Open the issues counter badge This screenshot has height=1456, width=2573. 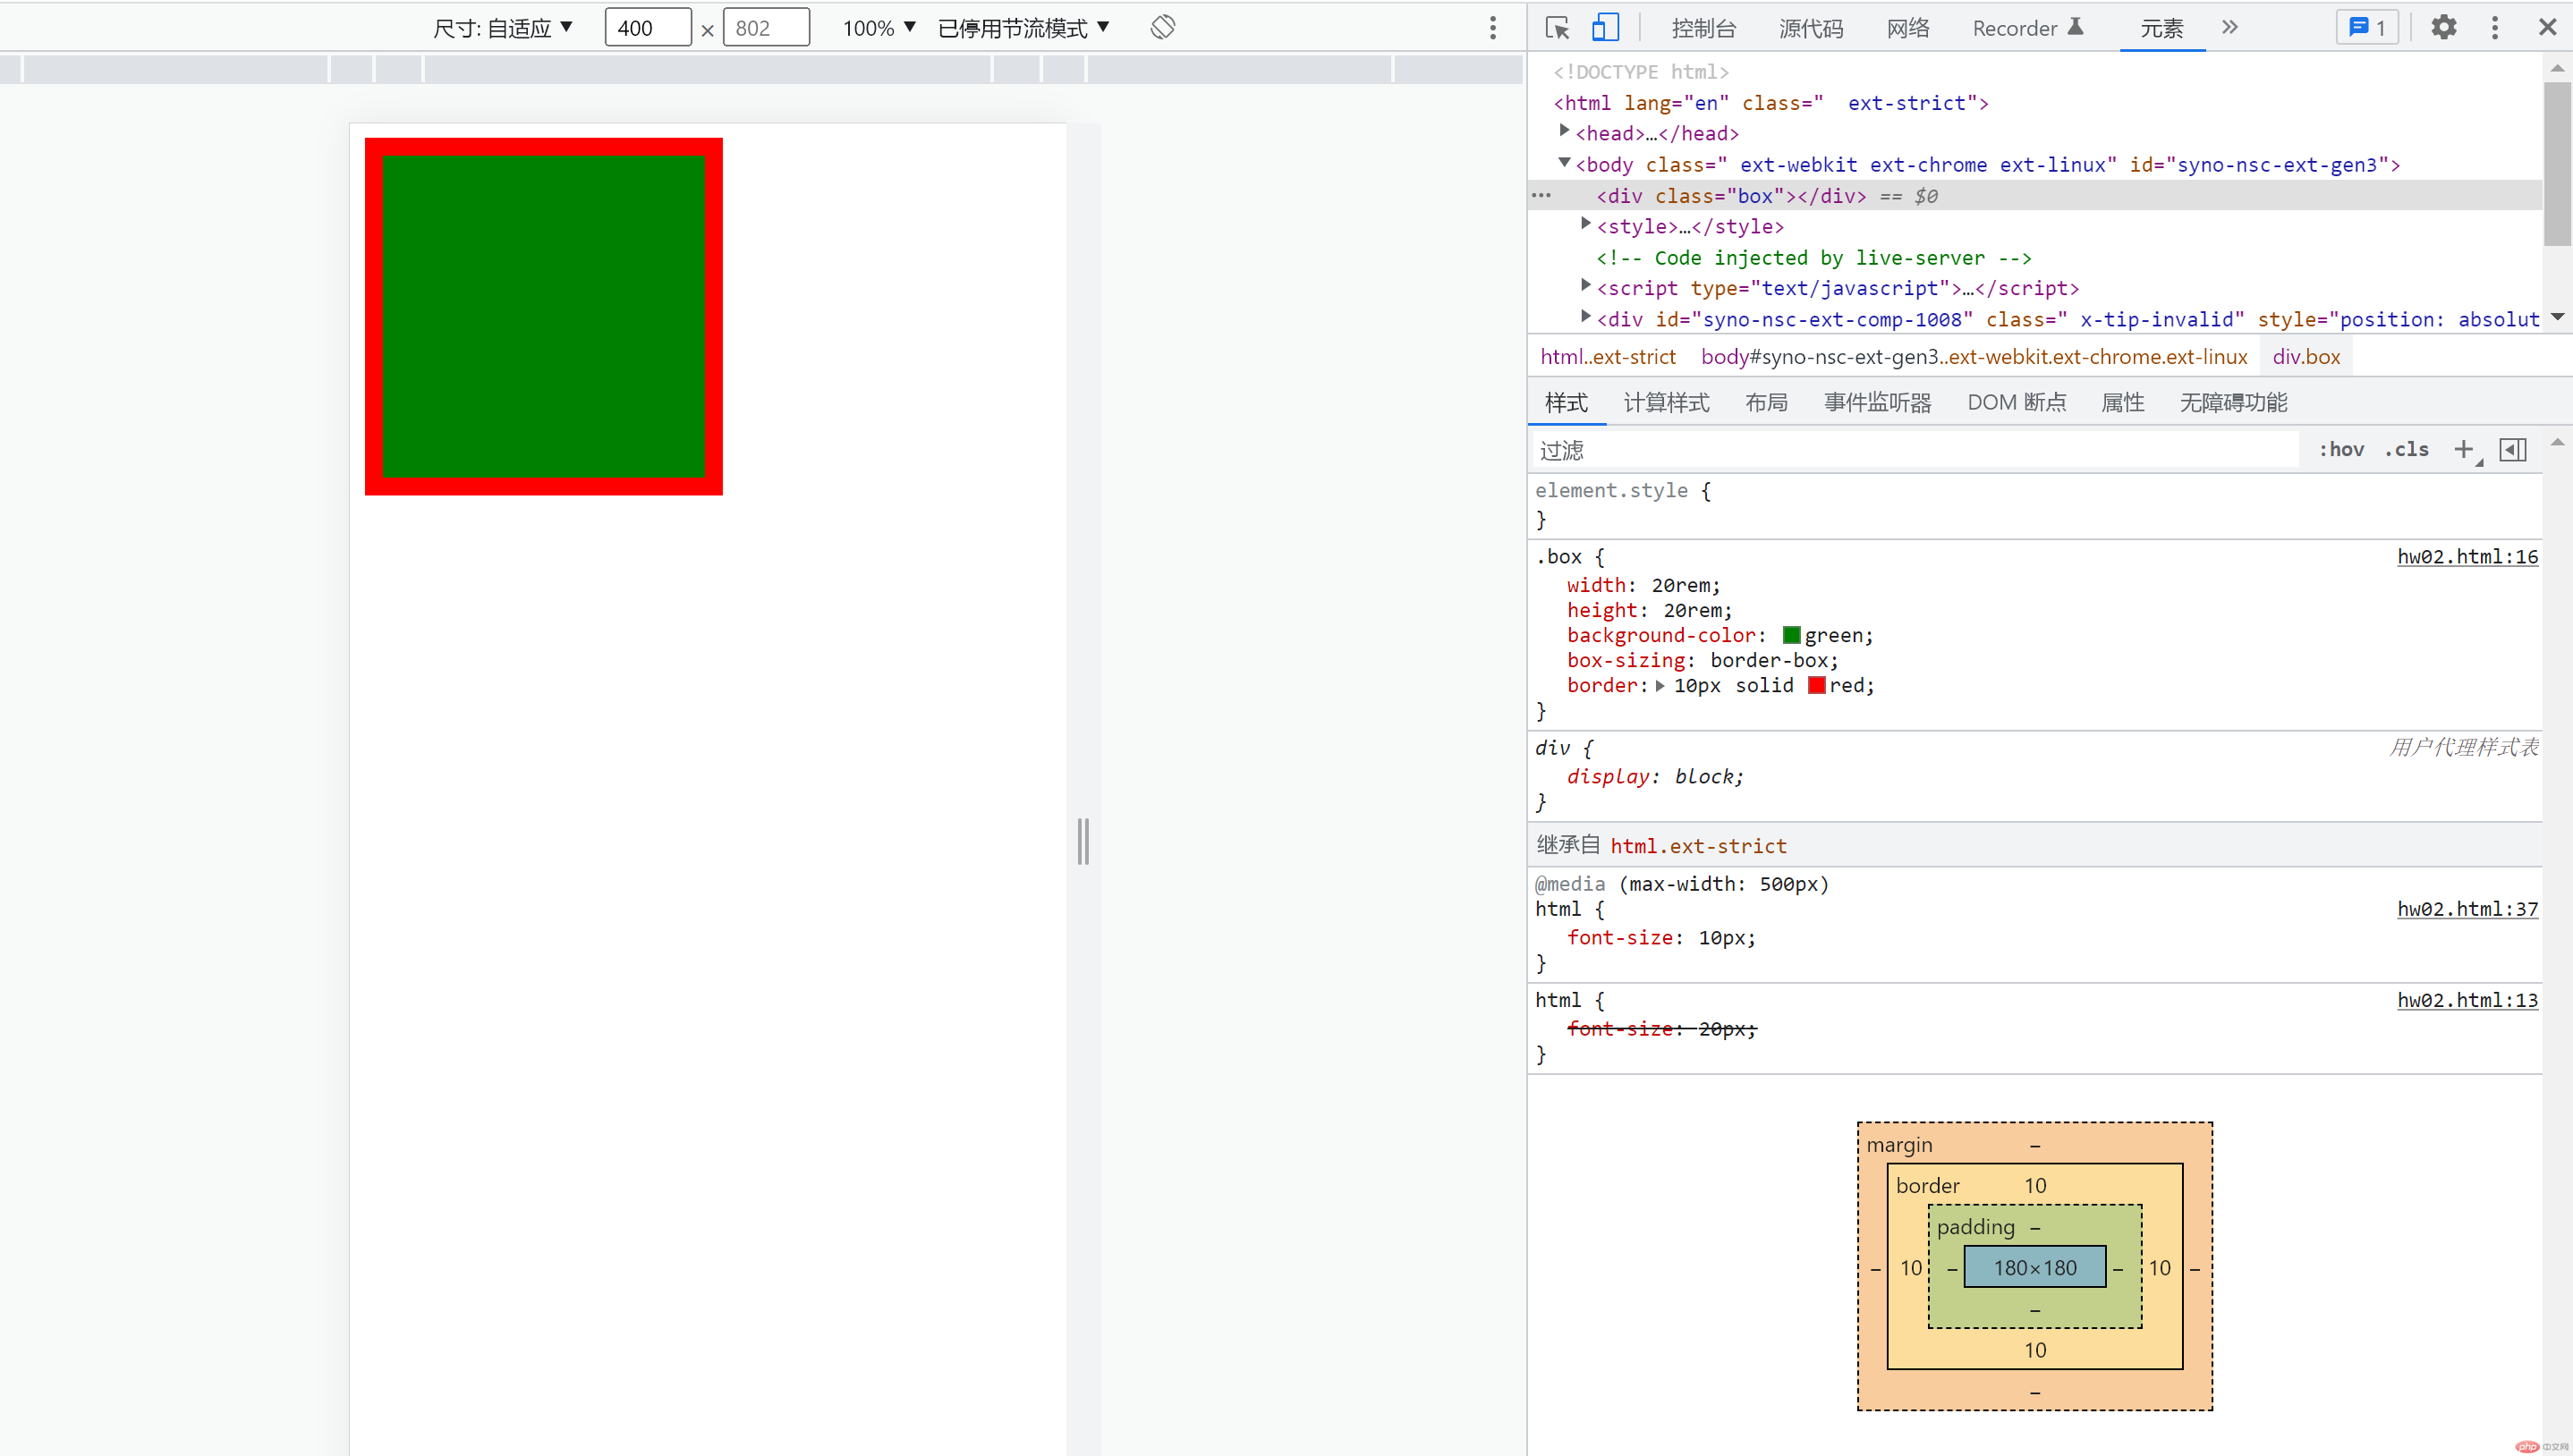(x=2366, y=28)
